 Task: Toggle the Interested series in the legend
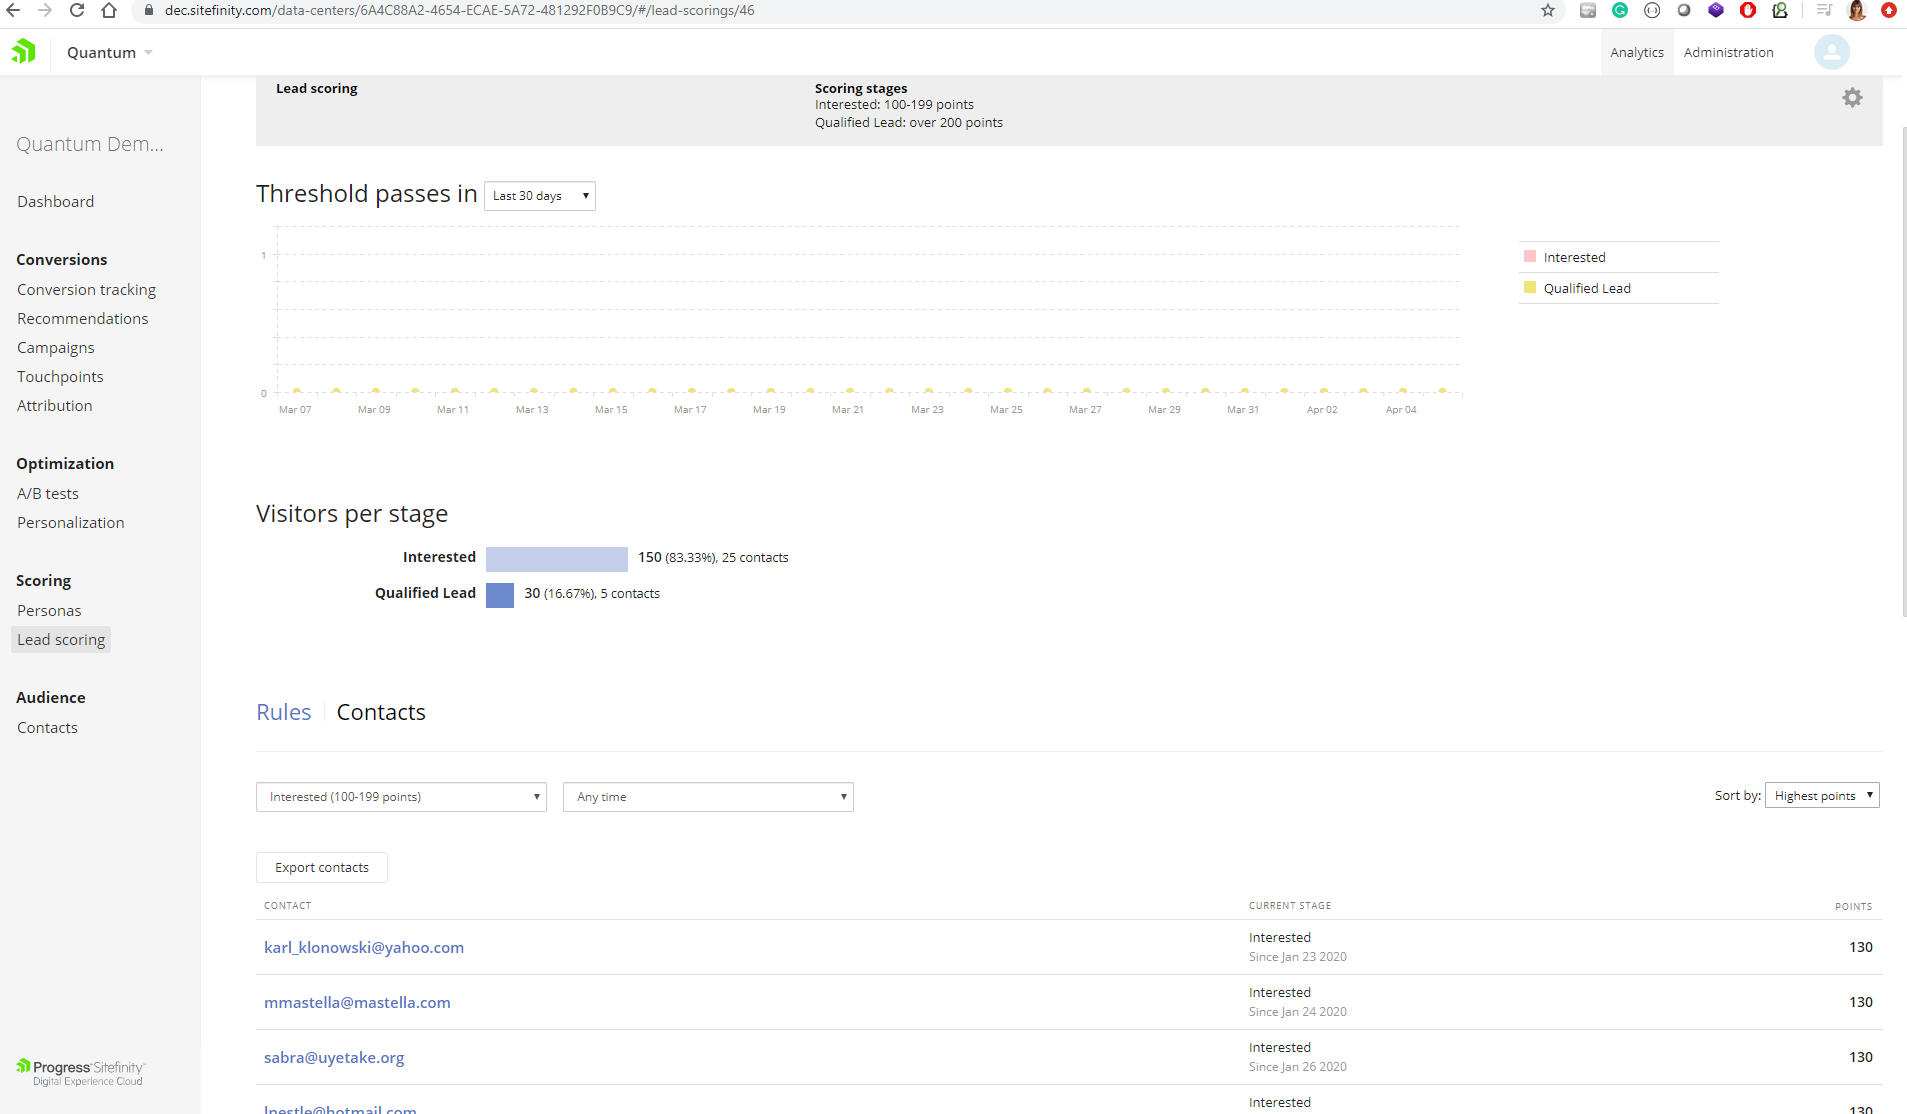pyautogui.click(x=1572, y=257)
